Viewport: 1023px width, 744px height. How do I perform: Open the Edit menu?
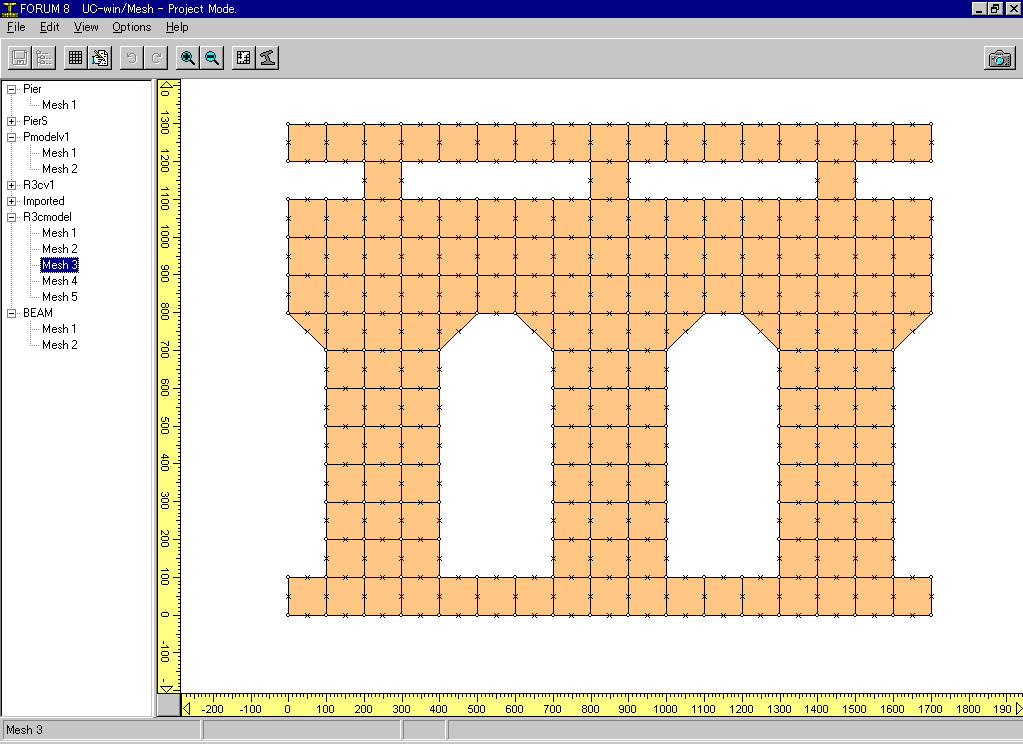click(50, 27)
